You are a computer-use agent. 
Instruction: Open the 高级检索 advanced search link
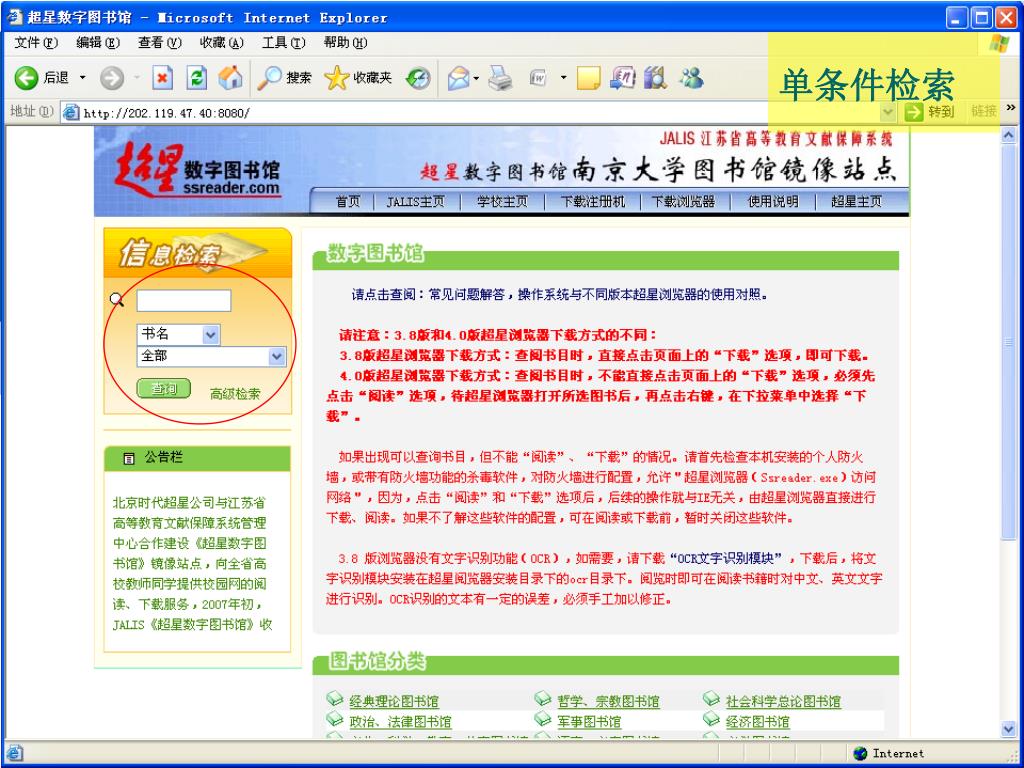click(x=235, y=394)
